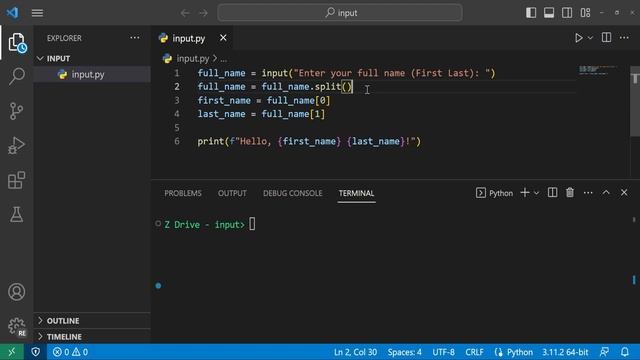Image resolution: width=640 pixels, height=360 pixels.
Task: Switch to the DEBUG CONSOLE tab
Action: coord(293,193)
